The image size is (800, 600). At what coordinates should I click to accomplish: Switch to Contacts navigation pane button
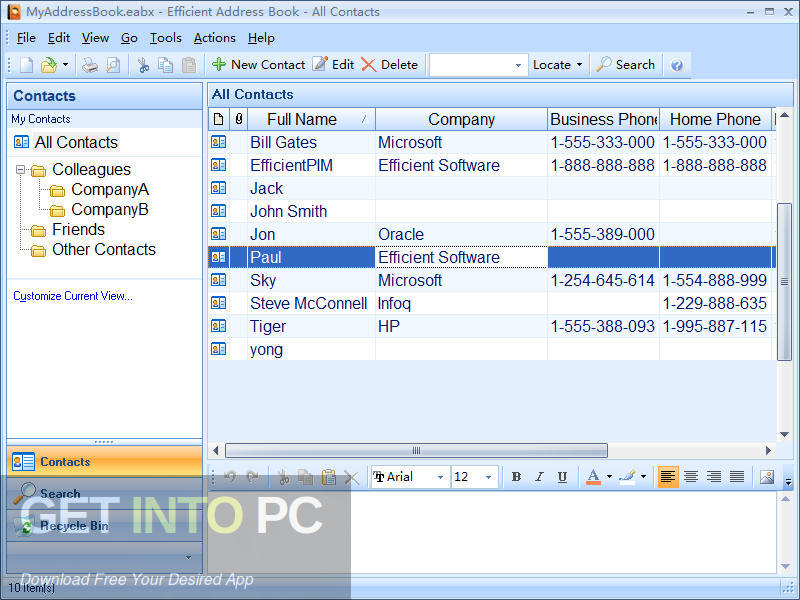point(105,462)
